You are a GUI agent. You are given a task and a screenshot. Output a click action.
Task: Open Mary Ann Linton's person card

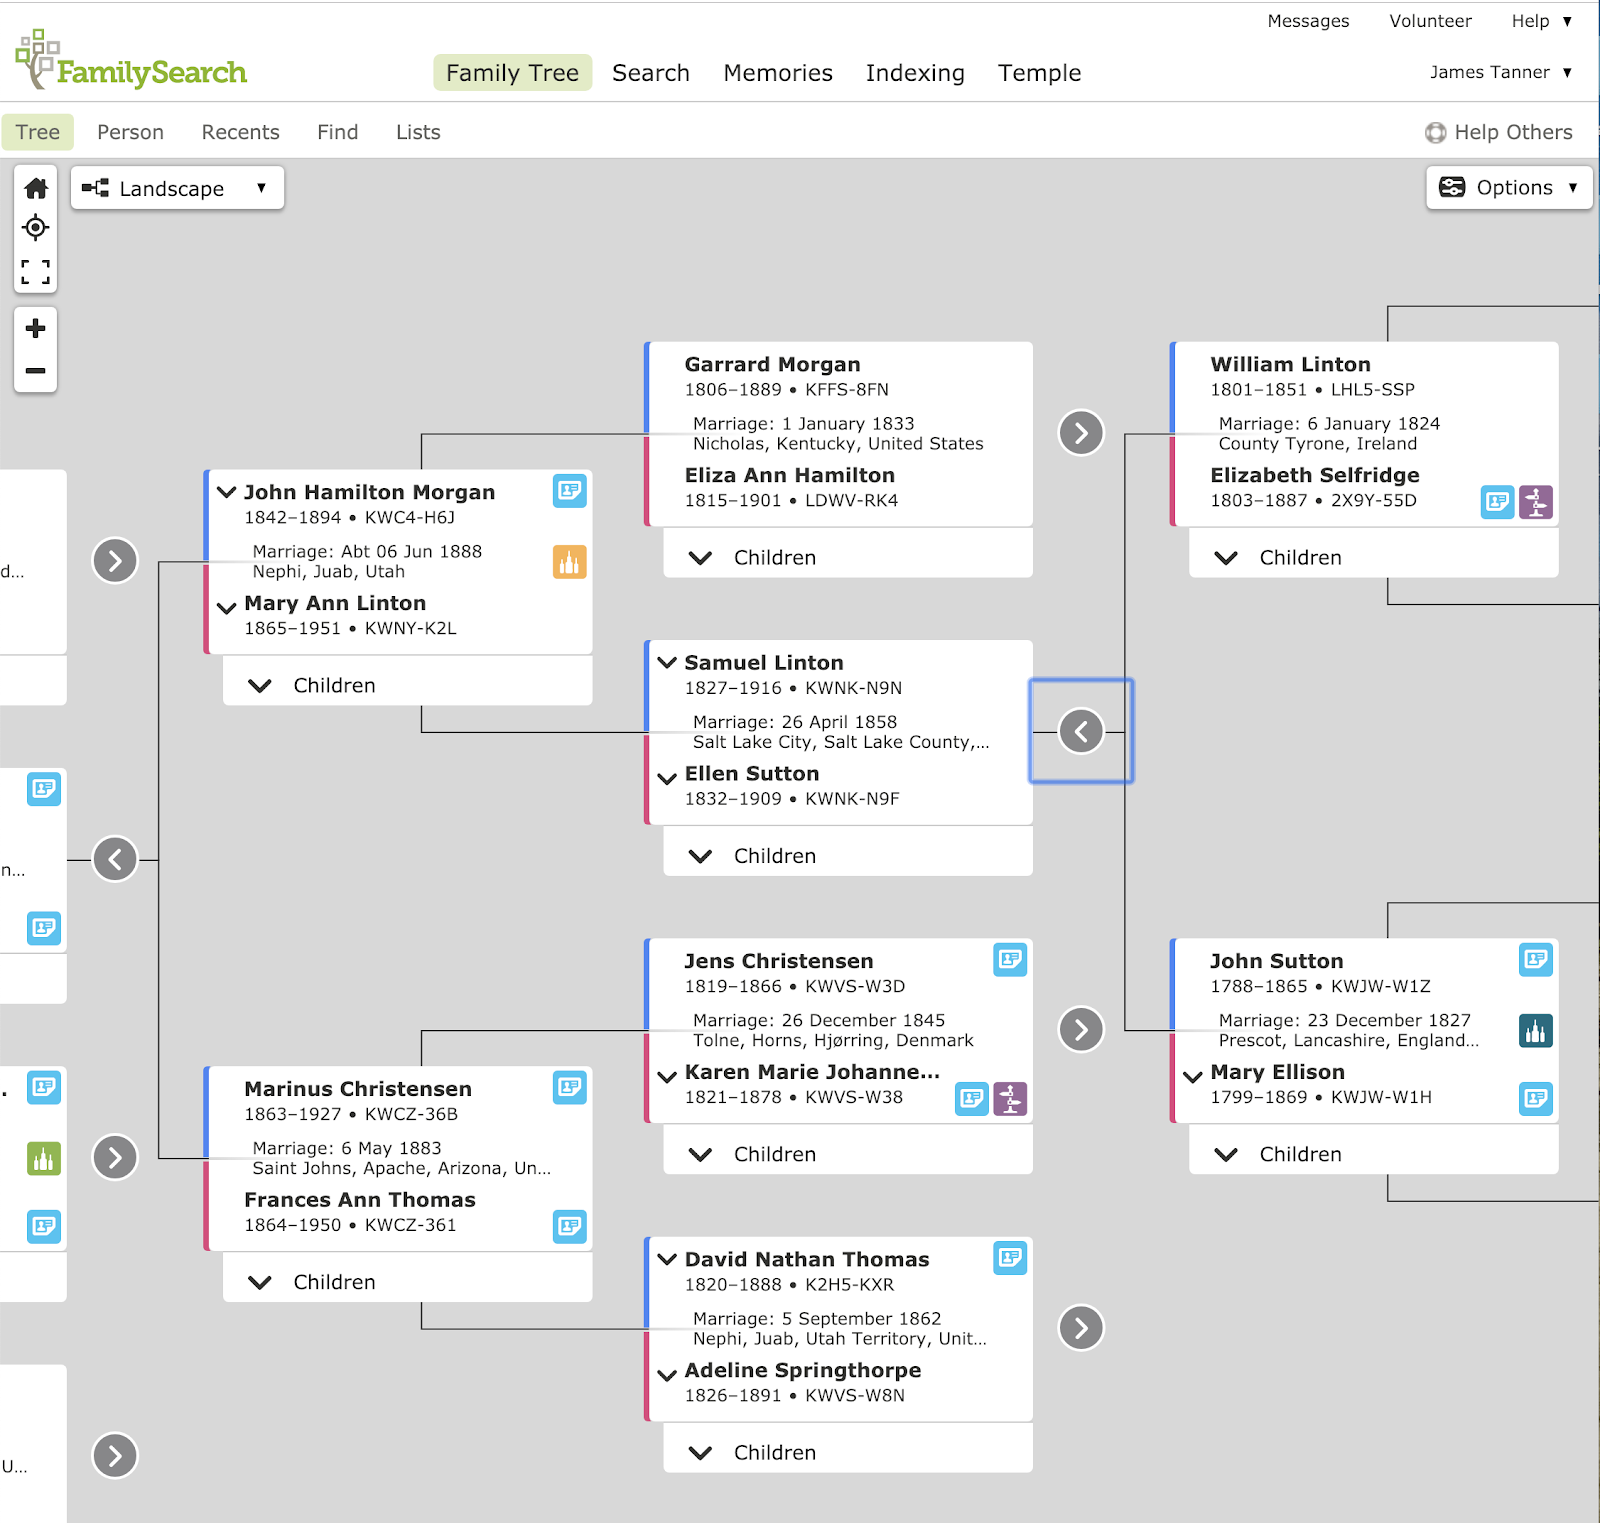click(x=335, y=603)
